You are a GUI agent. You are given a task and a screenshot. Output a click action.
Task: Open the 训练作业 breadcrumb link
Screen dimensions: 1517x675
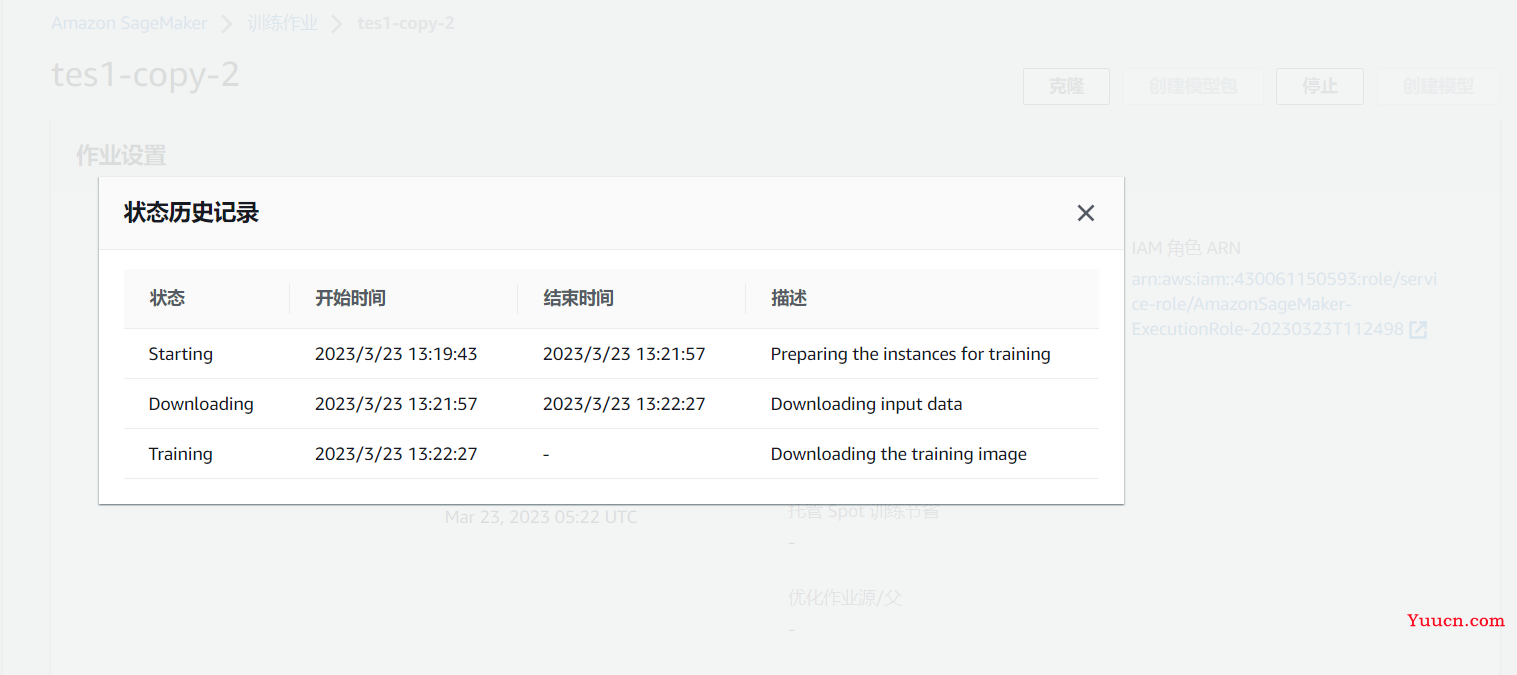click(x=283, y=23)
